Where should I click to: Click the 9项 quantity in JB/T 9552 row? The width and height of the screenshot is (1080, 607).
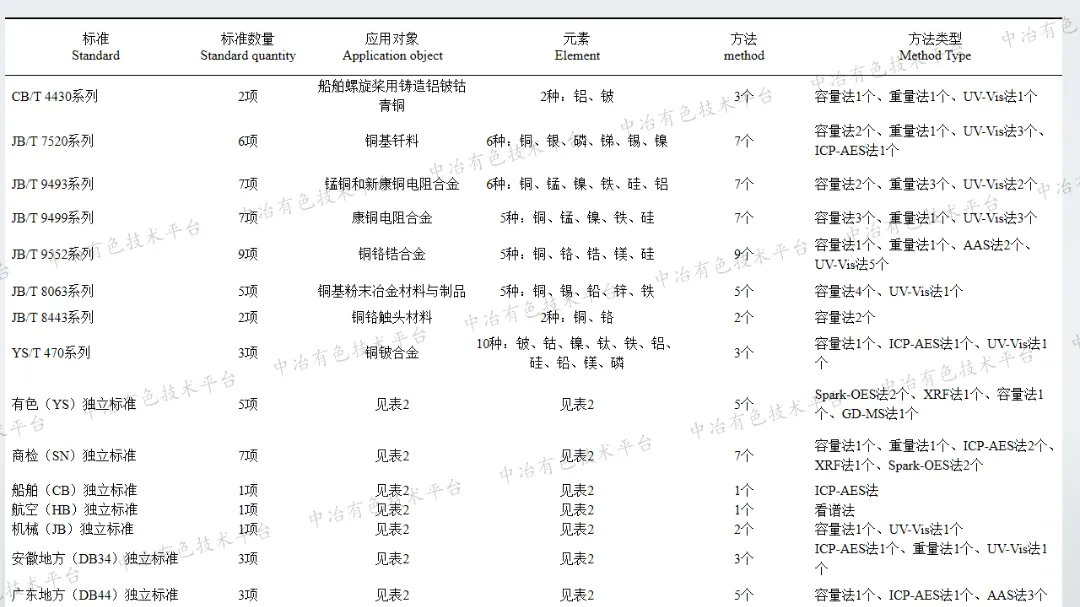click(248, 254)
